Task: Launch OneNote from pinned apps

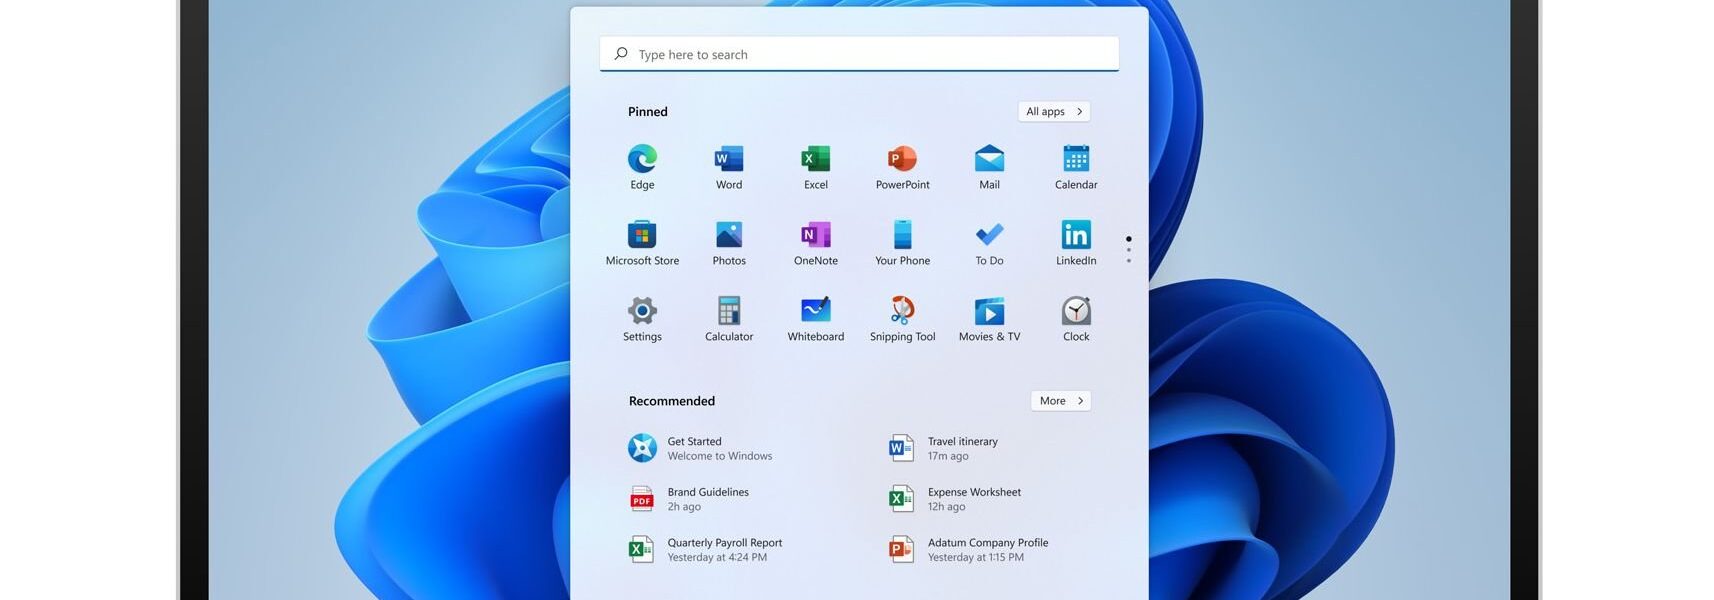Action: point(816,243)
